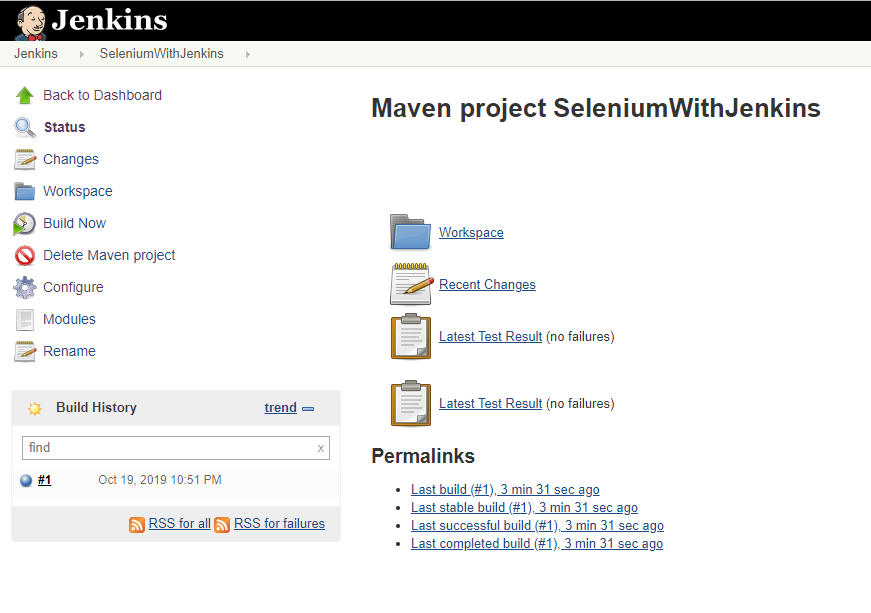Click the large folder Workspace icon in main panel
The image size is (871, 613).
[x=411, y=232]
